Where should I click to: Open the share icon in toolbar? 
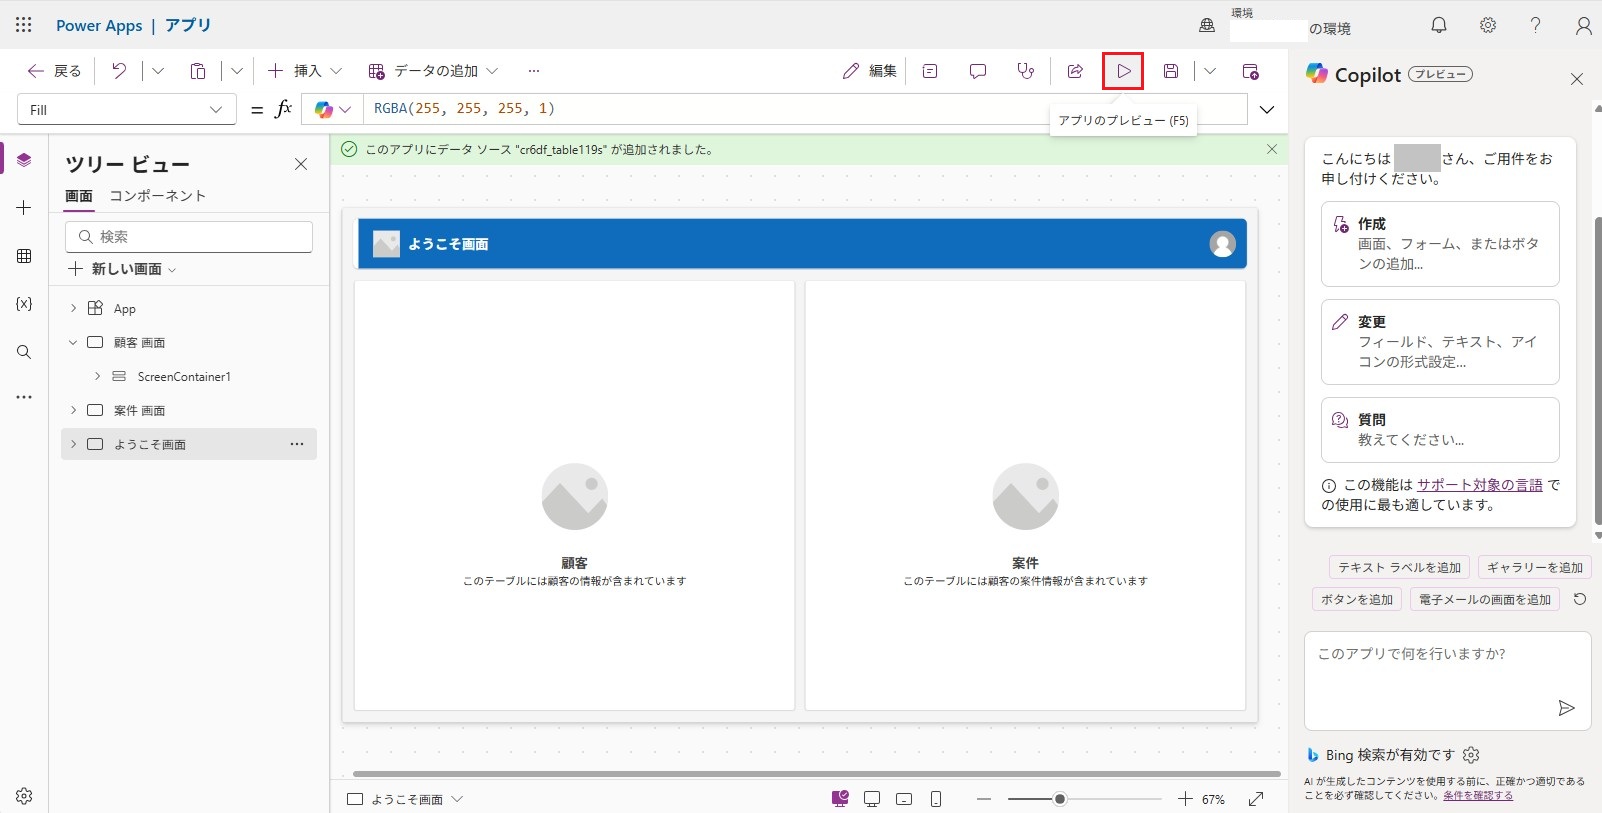pos(1075,71)
